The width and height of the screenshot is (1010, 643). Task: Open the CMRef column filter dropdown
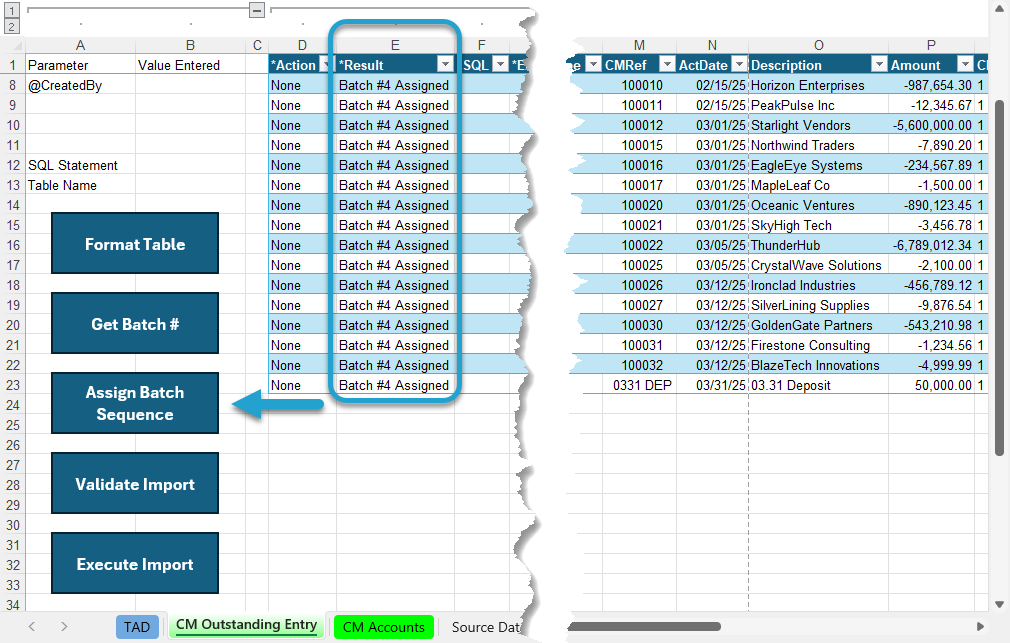pyautogui.click(x=667, y=64)
